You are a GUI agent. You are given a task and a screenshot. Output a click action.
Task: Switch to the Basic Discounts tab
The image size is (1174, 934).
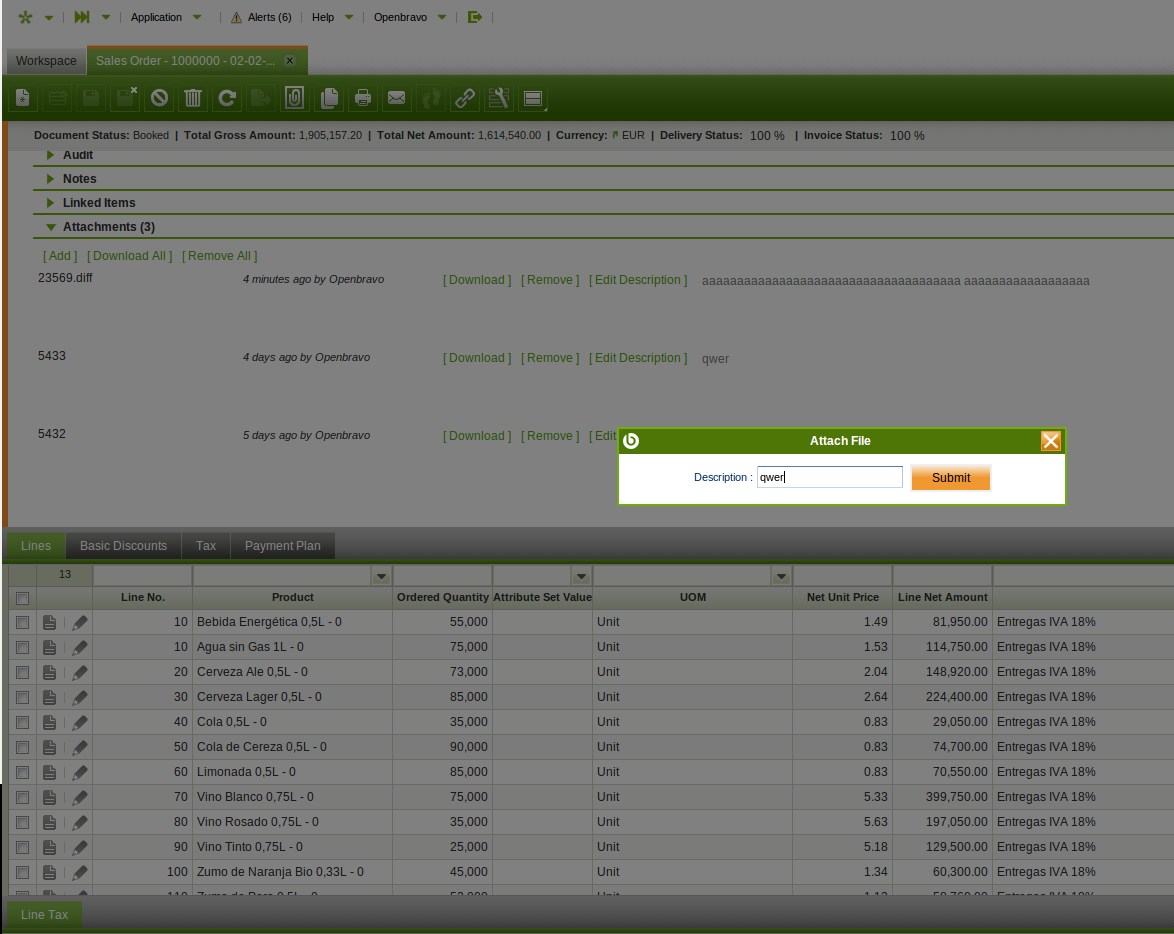[x=123, y=546]
